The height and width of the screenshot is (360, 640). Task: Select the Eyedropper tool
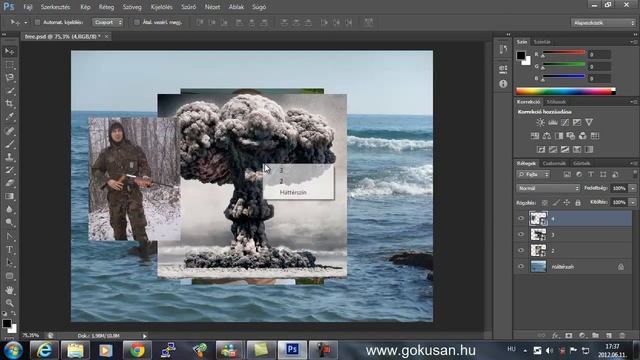coord(9,117)
